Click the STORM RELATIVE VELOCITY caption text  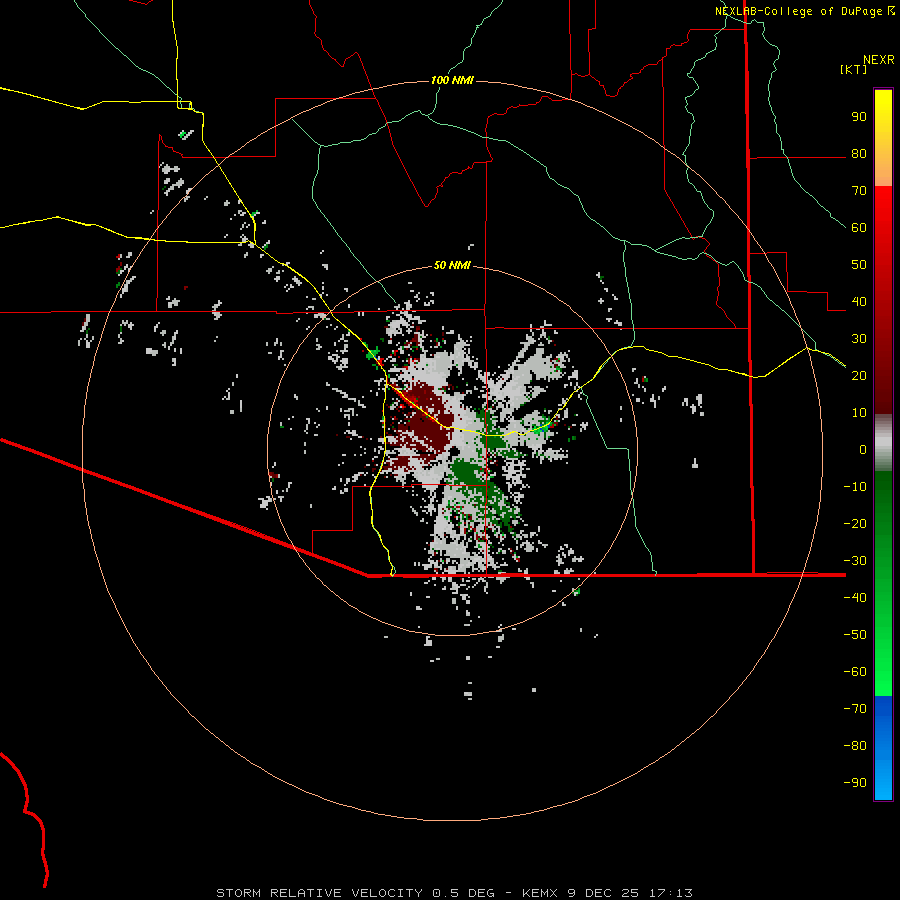pyautogui.click(x=319, y=893)
